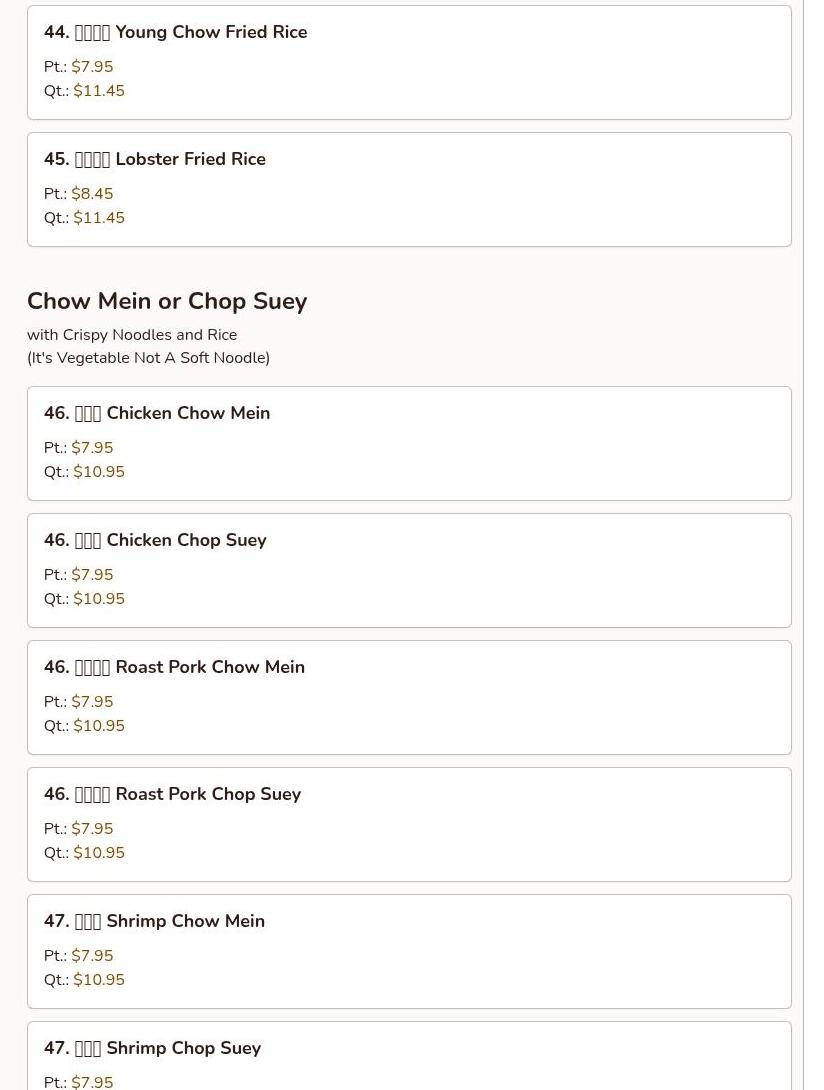
Task: Open Shrimp Chop Suey menu item
Action: 409,1056
